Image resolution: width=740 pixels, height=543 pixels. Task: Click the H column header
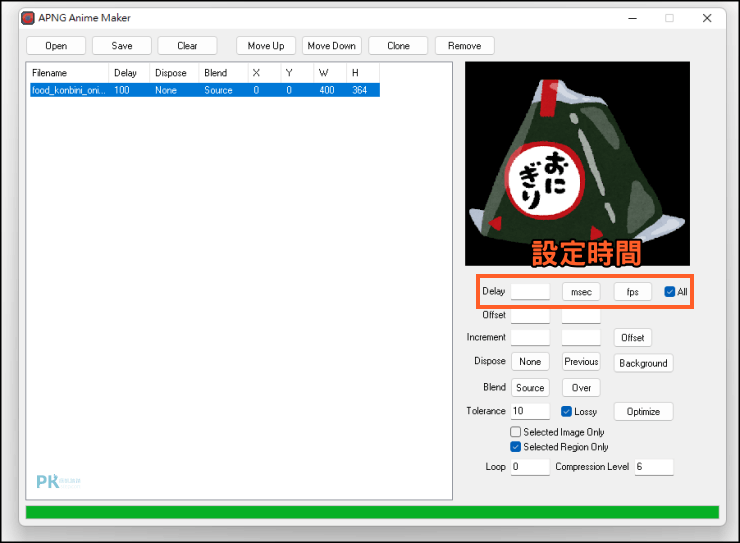(x=363, y=73)
